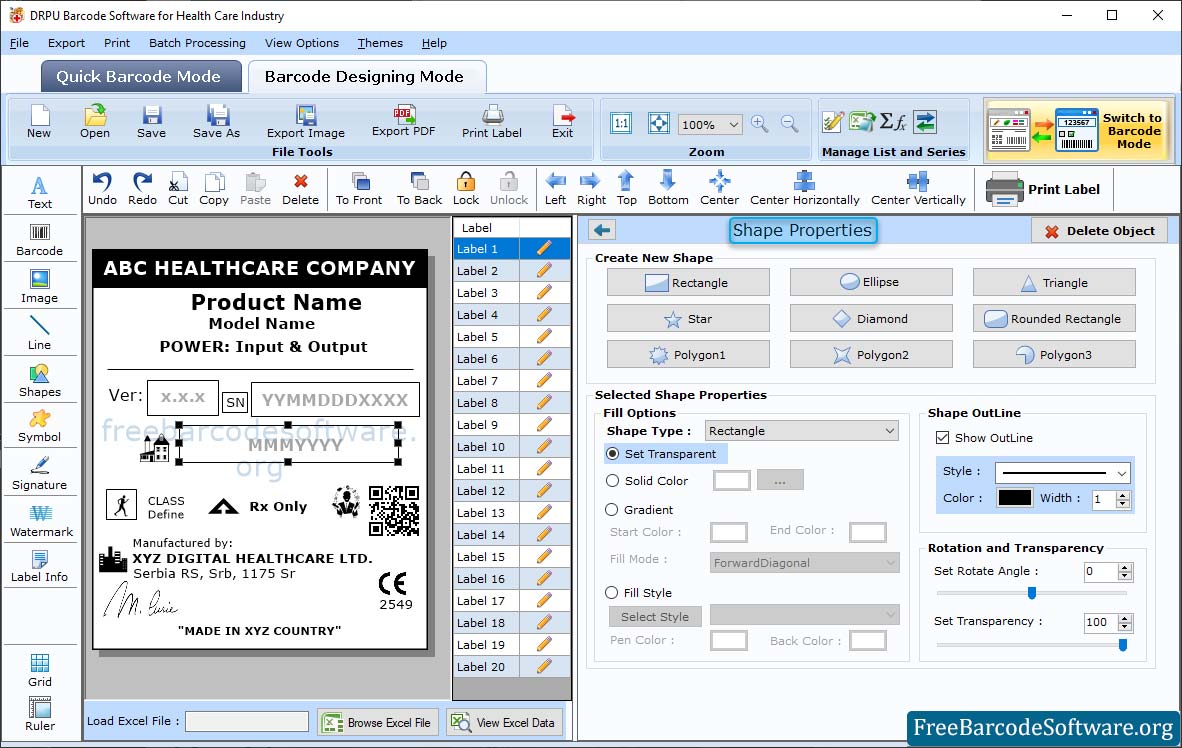Click the red Delete icon in toolbar
The width and height of the screenshot is (1182, 748).
click(301, 189)
